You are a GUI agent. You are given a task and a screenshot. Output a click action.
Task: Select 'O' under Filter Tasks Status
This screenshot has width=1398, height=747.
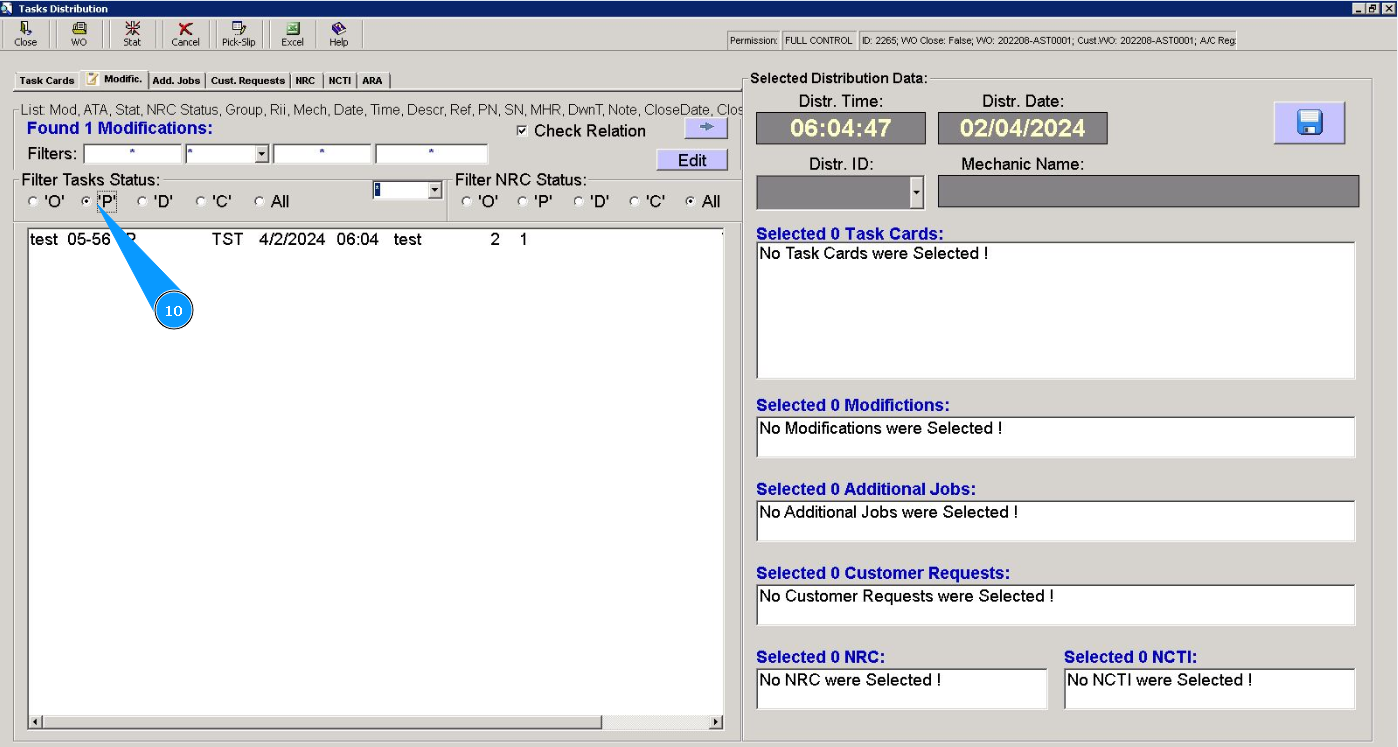[33, 202]
